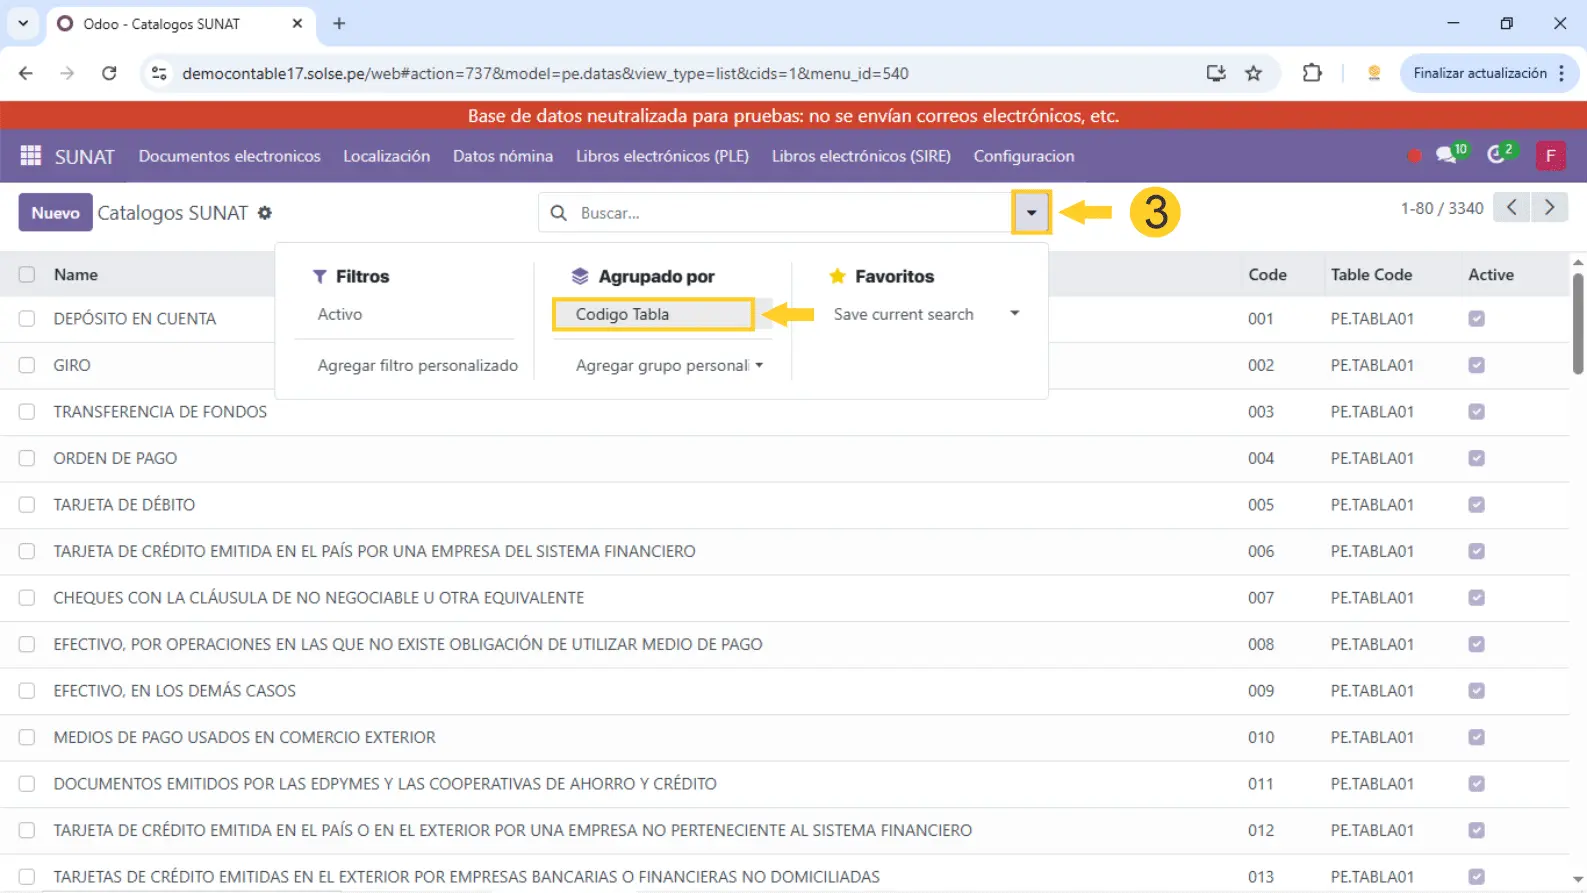Open Libros electrónicos (SIRE) menu
This screenshot has height=893, width=1588.
click(x=861, y=156)
